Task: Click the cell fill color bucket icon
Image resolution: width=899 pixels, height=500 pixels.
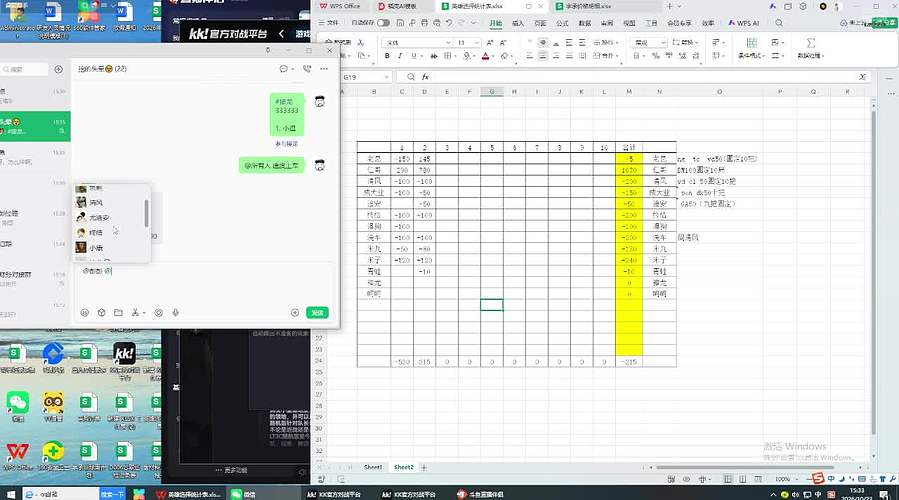Action: [467, 56]
